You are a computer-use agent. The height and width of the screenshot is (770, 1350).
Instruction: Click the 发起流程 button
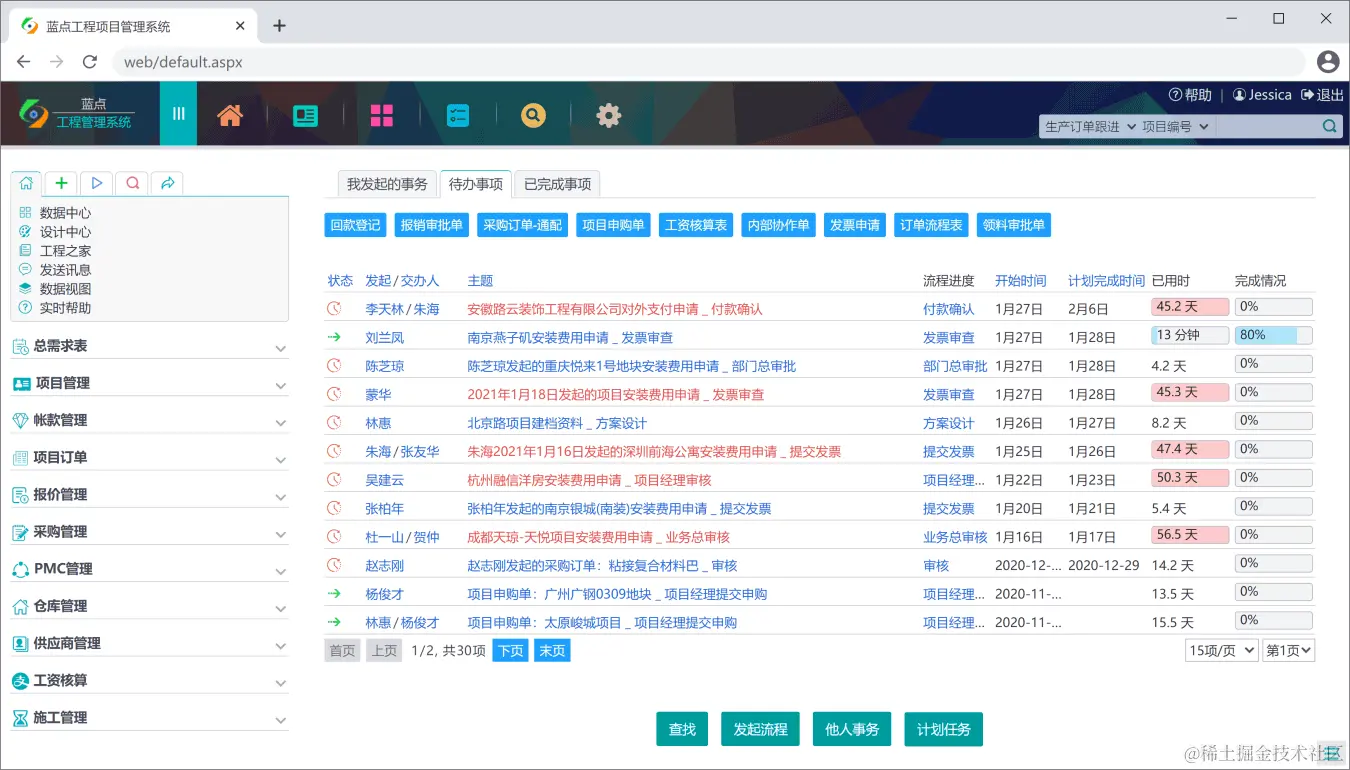click(x=760, y=729)
